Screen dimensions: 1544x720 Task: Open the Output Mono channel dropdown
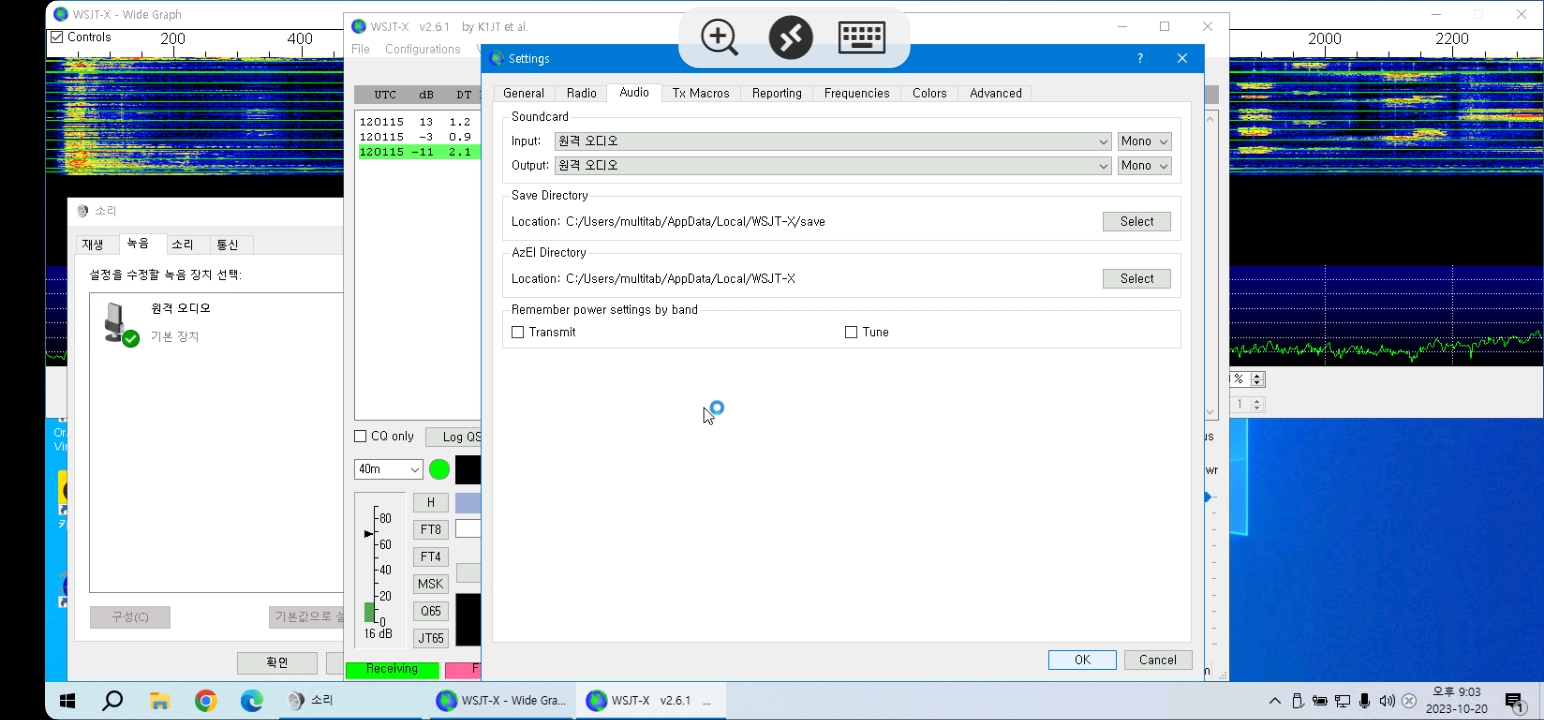point(1144,165)
